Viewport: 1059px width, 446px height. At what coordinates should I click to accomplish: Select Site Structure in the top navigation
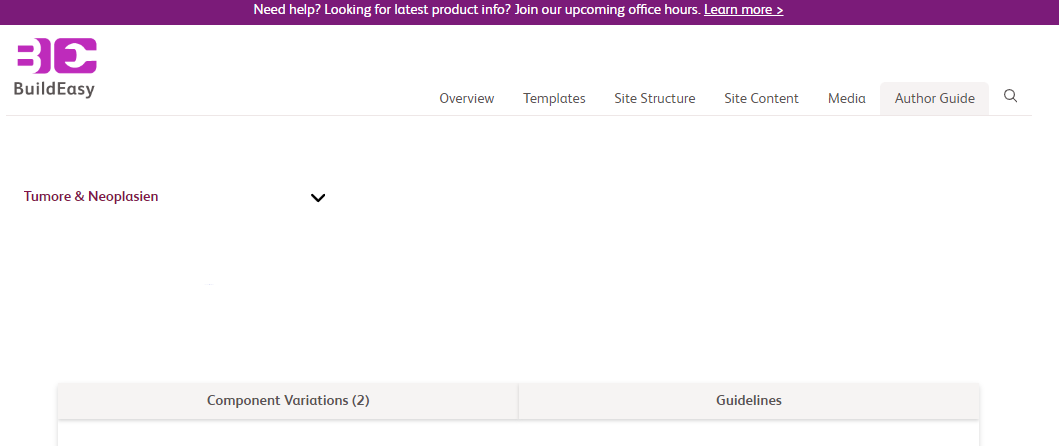click(654, 99)
